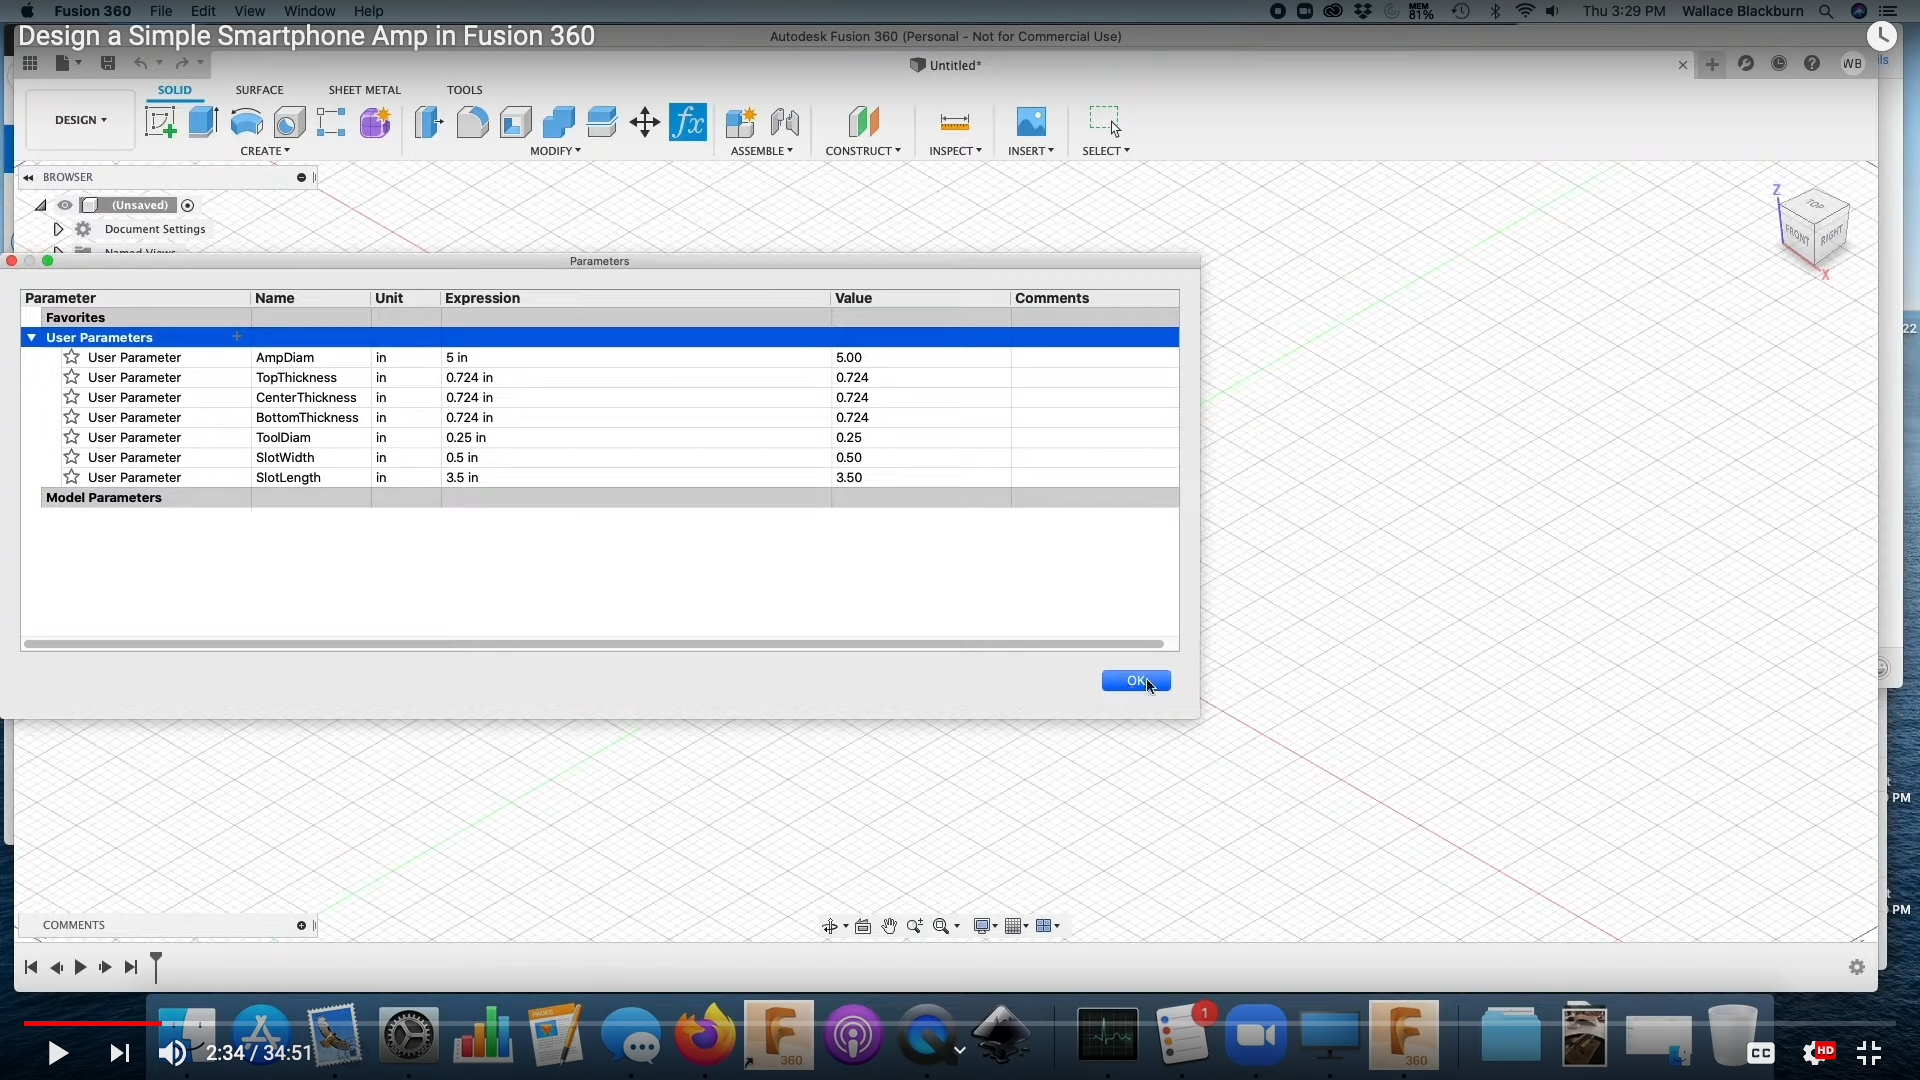Expand Document Settings tree node

[58, 229]
